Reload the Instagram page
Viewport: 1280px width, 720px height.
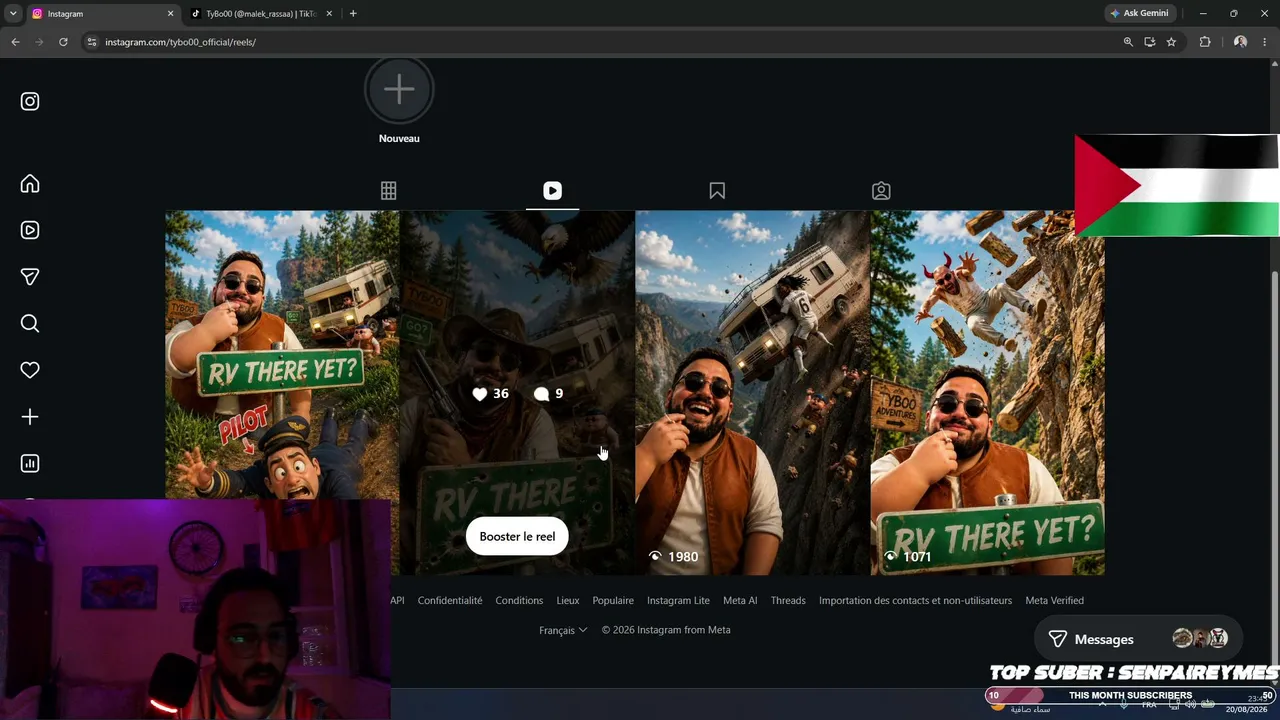pos(63,42)
